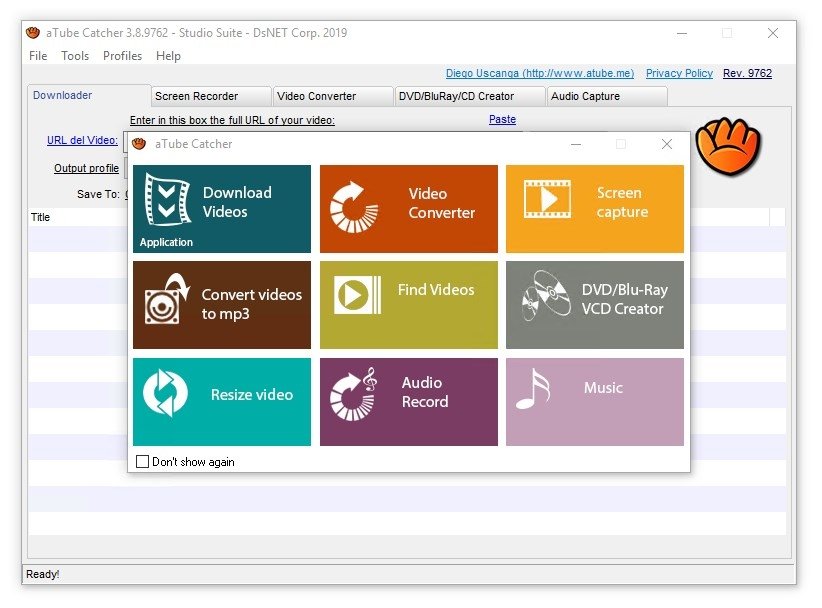Image resolution: width=822 pixels, height=608 pixels.
Task: Open the Profiles menu
Action: tap(122, 56)
